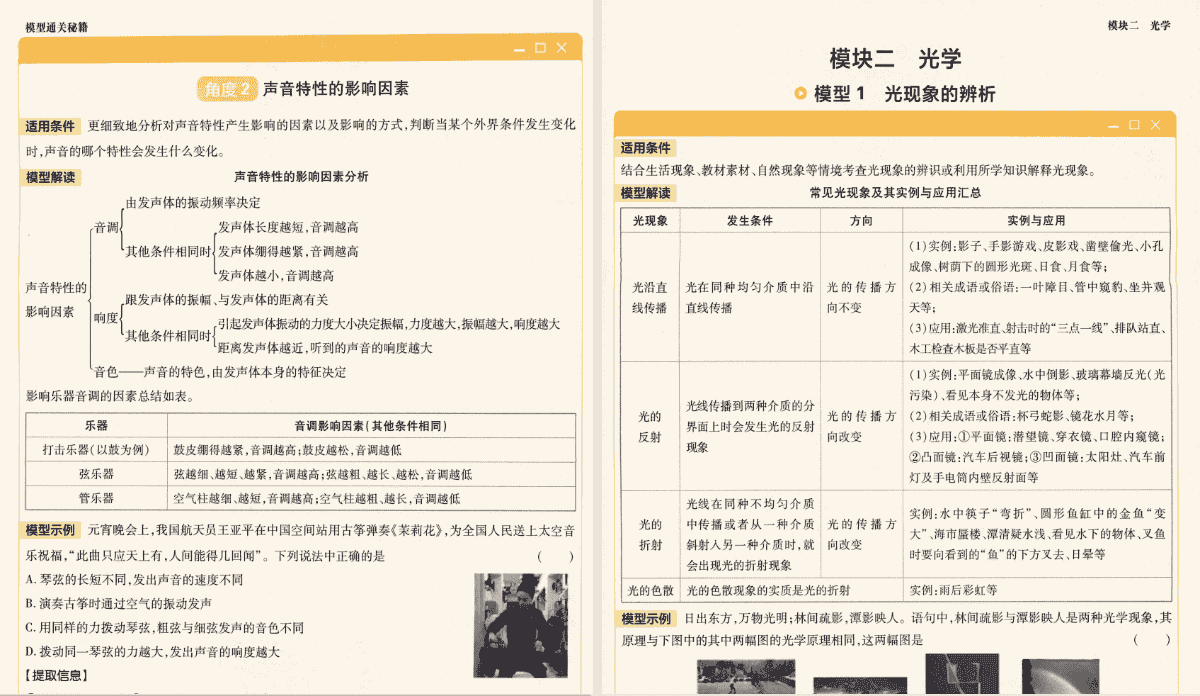The width and height of the screenshot is (1200, 696).
Task: Close the right optics panel
Action: click(x=1155, y=125)
